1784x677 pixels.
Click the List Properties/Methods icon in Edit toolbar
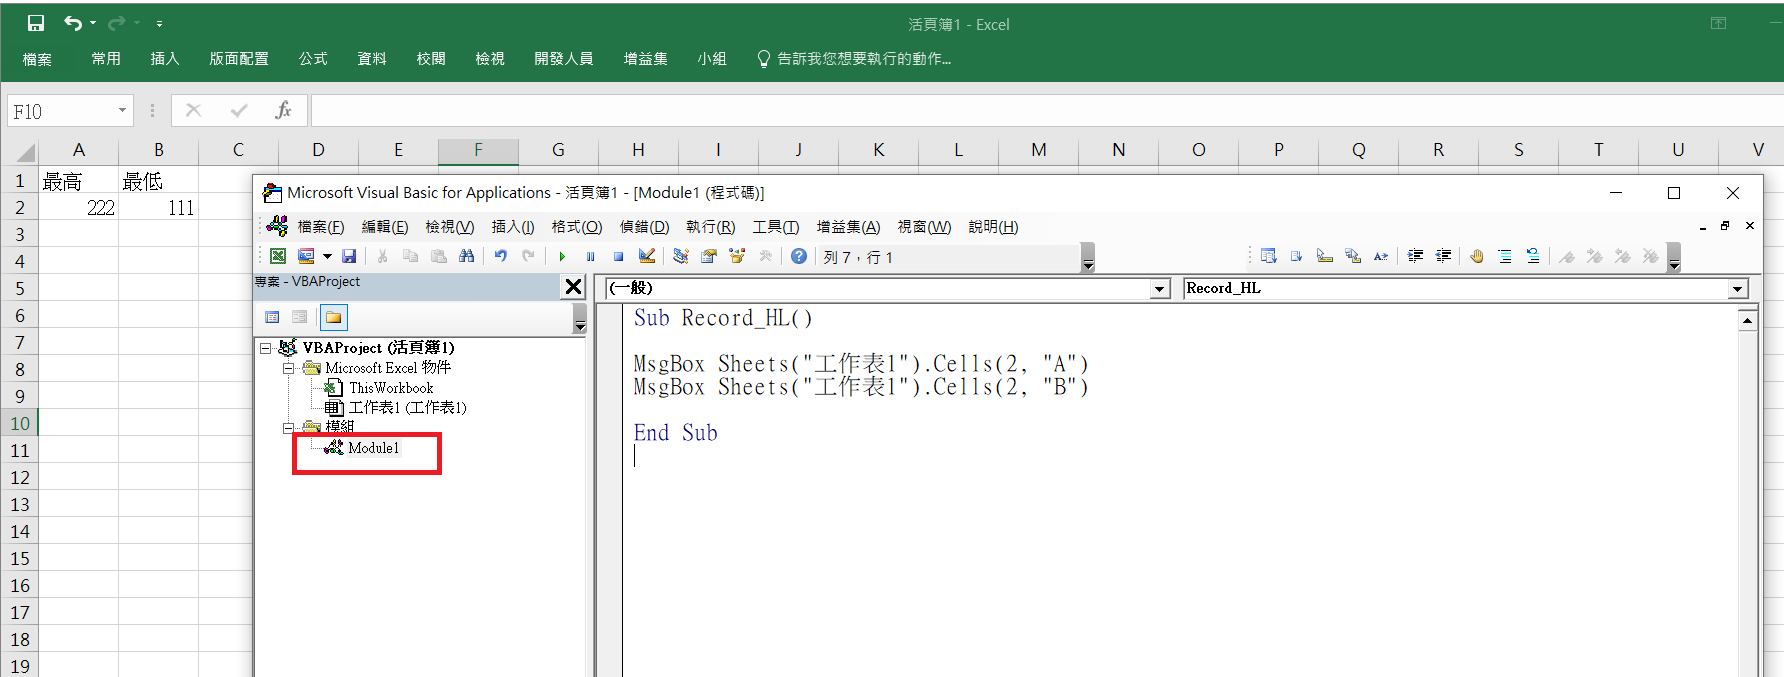pyautogui.click(x=1268, y=256)
